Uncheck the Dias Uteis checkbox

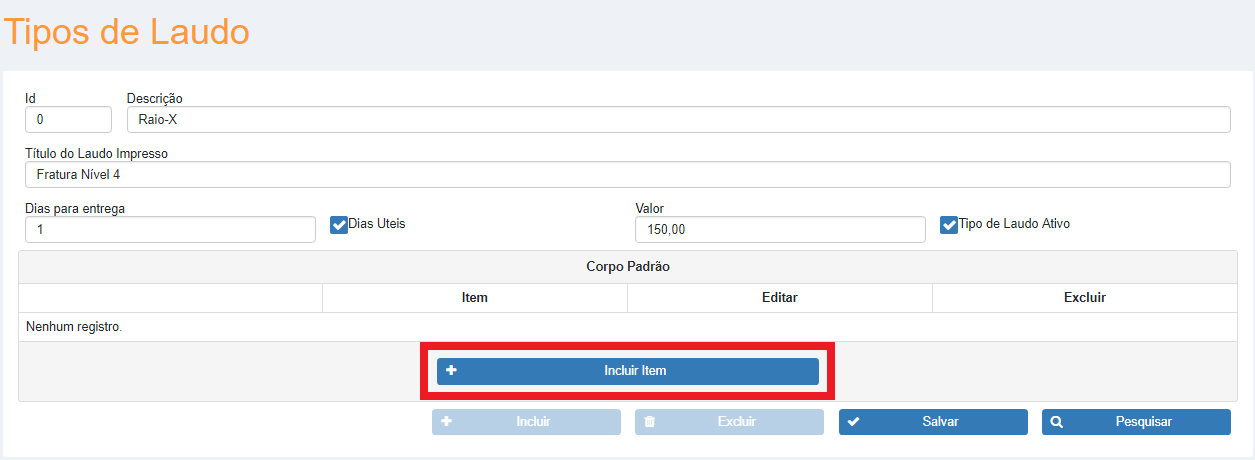(x=338, y=225)
